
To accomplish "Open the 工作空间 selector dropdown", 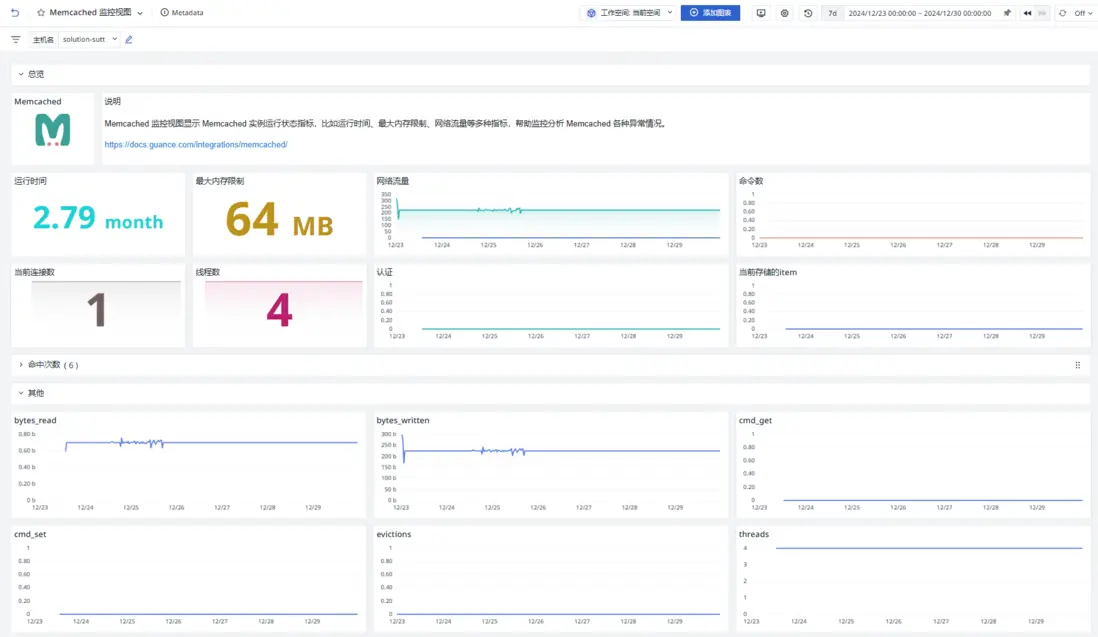I will click(630, 13).
